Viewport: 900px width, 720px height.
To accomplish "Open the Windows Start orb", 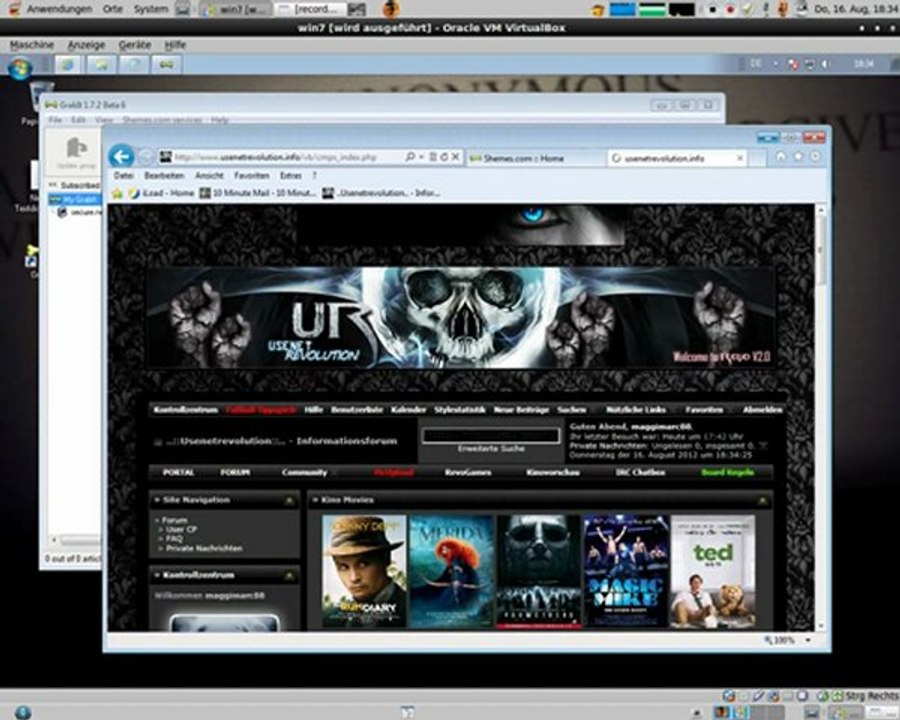I will (20, 68).
